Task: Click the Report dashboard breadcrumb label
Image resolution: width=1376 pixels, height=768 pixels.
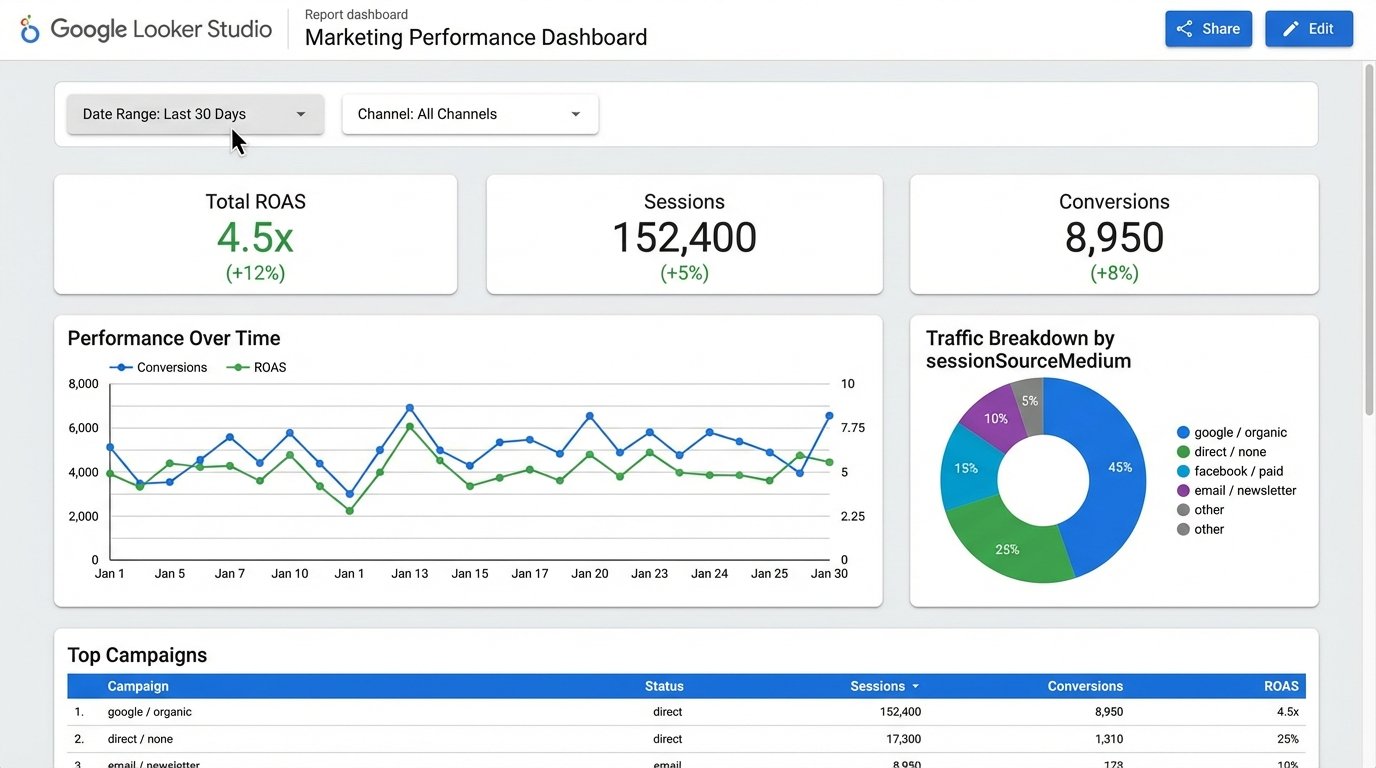Action: [x=355, y=14]
